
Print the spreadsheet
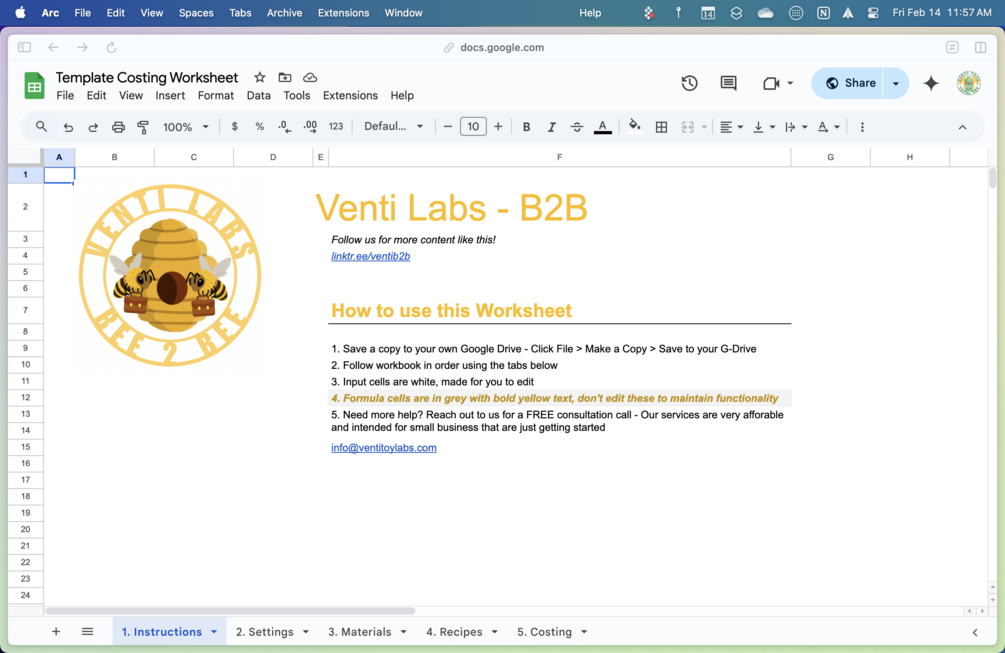[x=118, y=127]
